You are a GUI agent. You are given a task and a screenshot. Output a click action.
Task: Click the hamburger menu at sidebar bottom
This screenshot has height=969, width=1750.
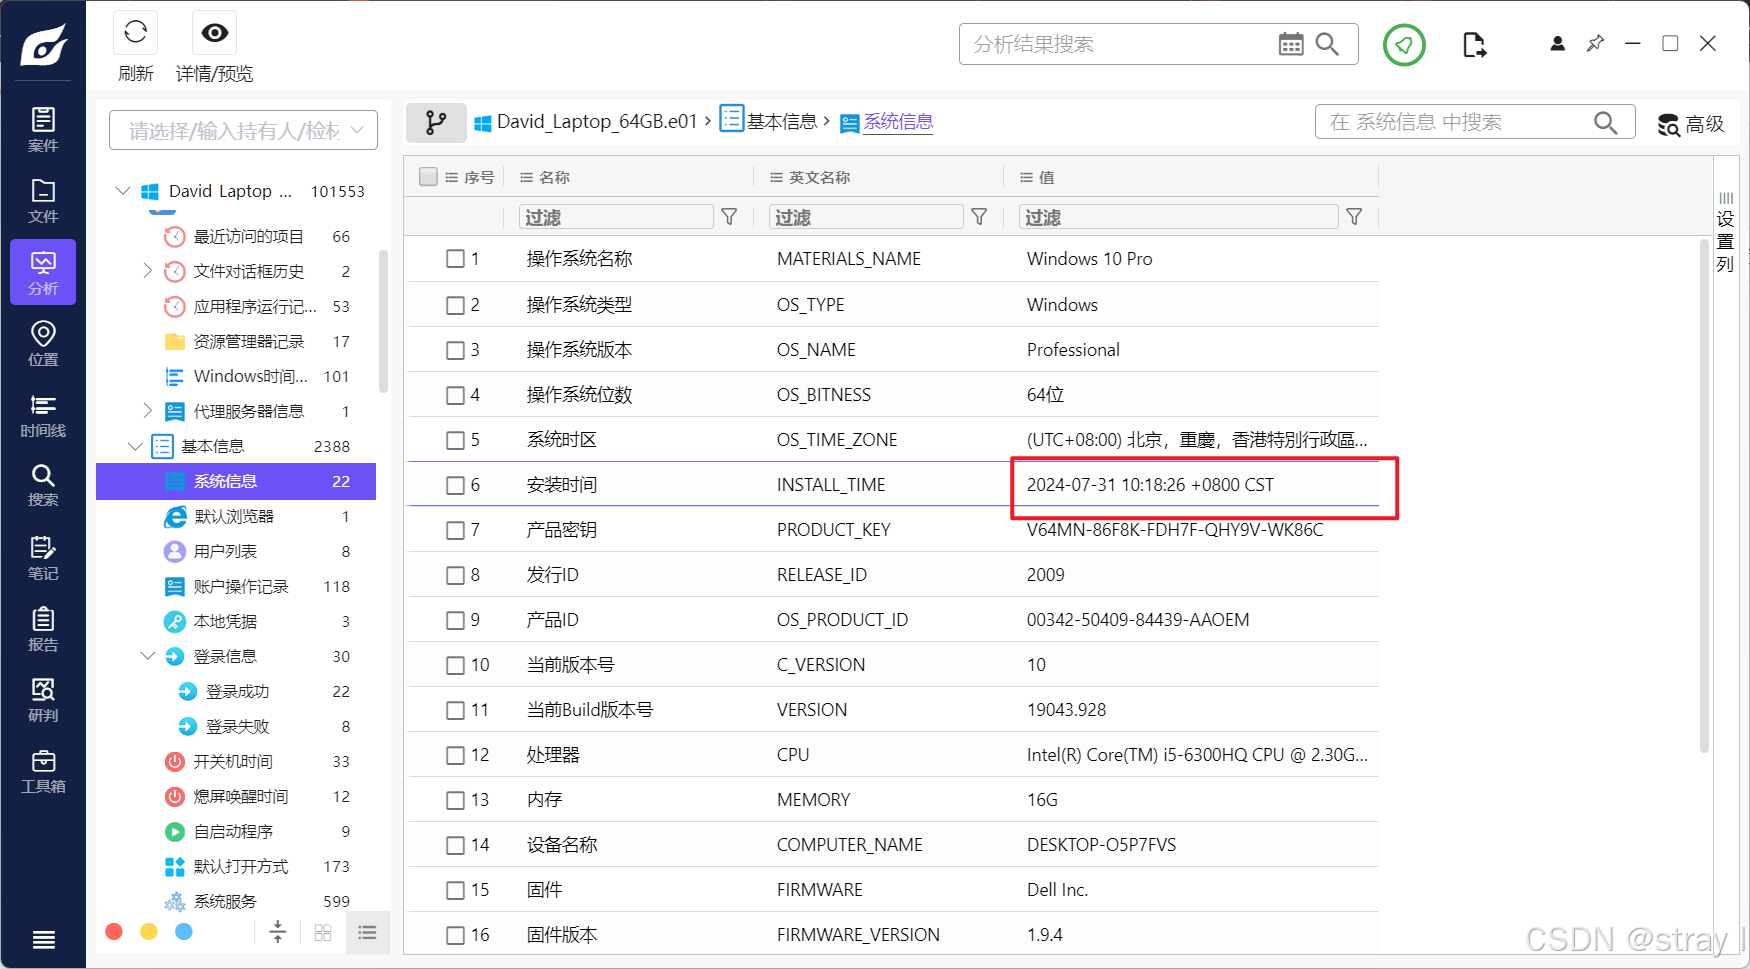44,939
